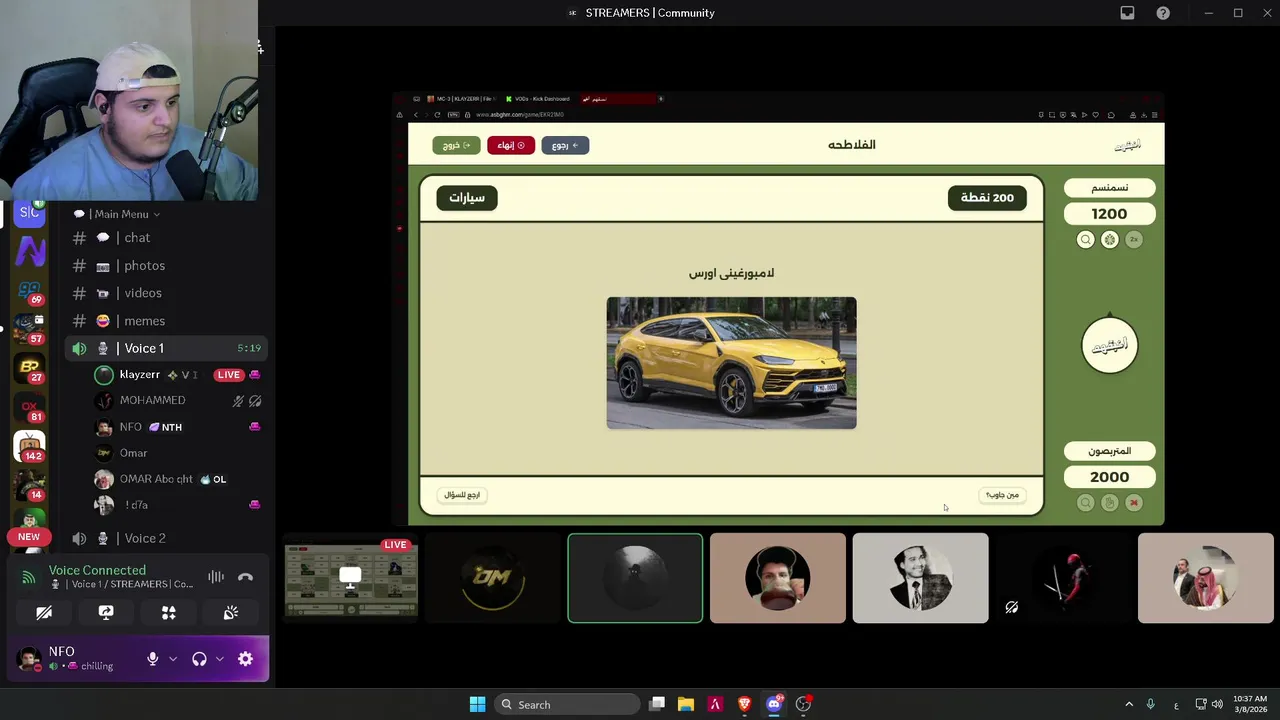Open File Explorer from taskbar
1280x720 pixels.
pos(686,704)
